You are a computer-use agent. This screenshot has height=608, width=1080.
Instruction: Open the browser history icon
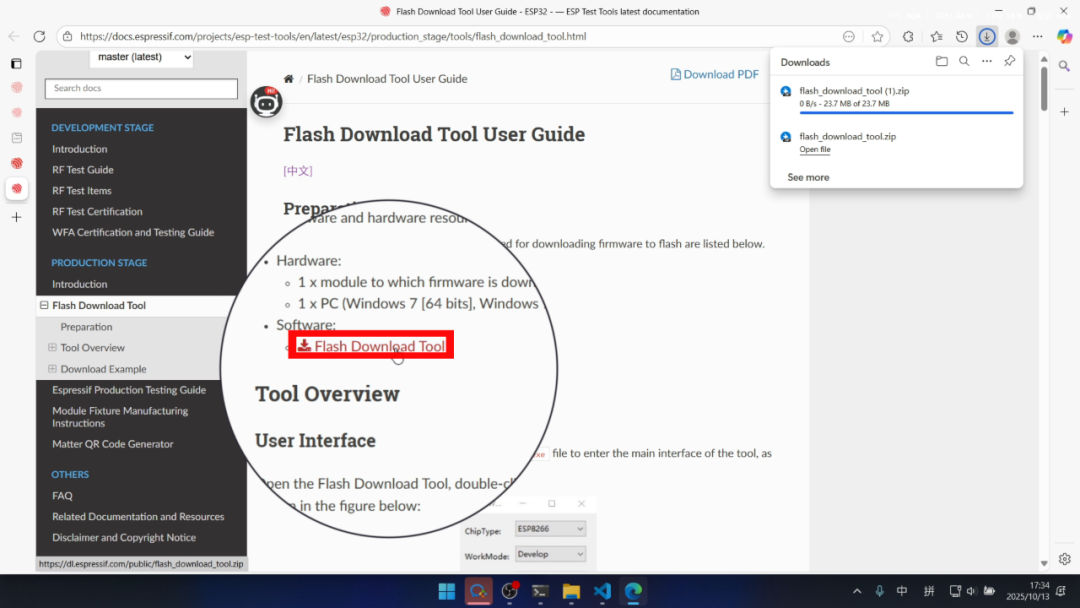click(961, 37)
